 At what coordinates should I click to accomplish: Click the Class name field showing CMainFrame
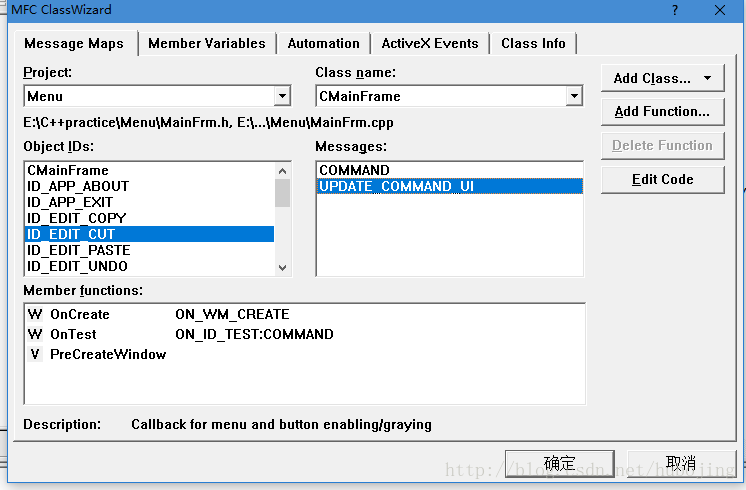coord(449,97)
